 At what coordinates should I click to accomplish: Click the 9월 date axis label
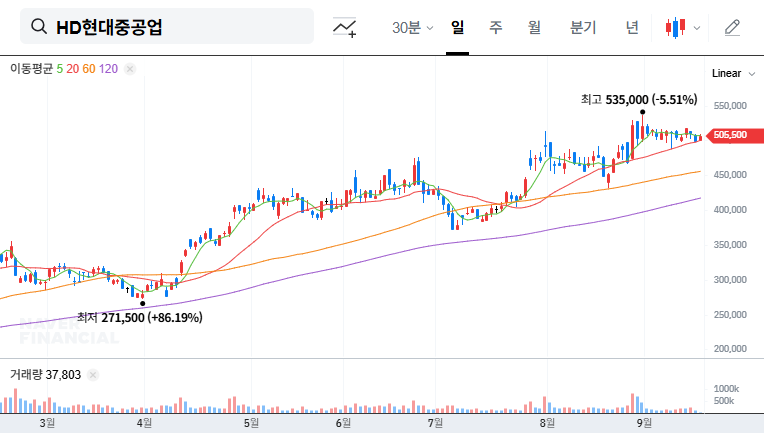coord(644,423)
